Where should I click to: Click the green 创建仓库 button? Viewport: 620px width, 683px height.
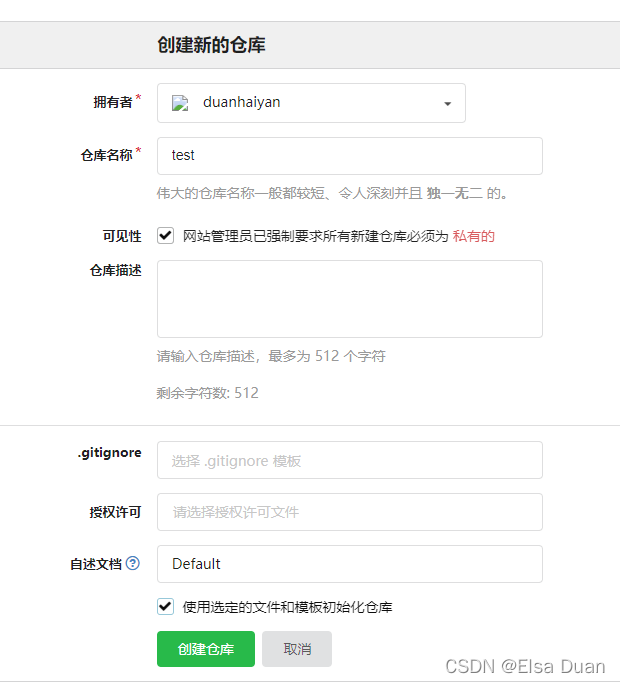pyautogui.click(x=206, y=649)
